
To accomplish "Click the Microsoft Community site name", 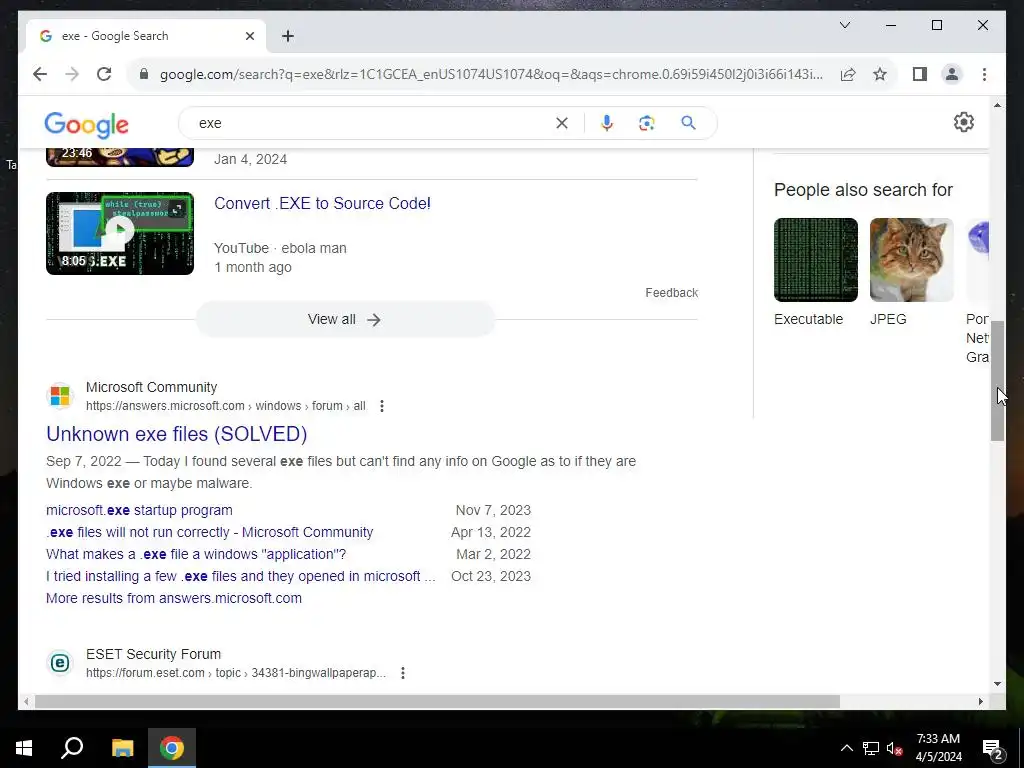I will pos(152,387).
